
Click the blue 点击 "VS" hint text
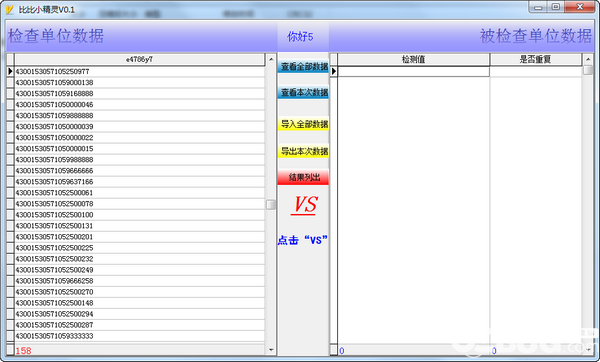point(303,240)
